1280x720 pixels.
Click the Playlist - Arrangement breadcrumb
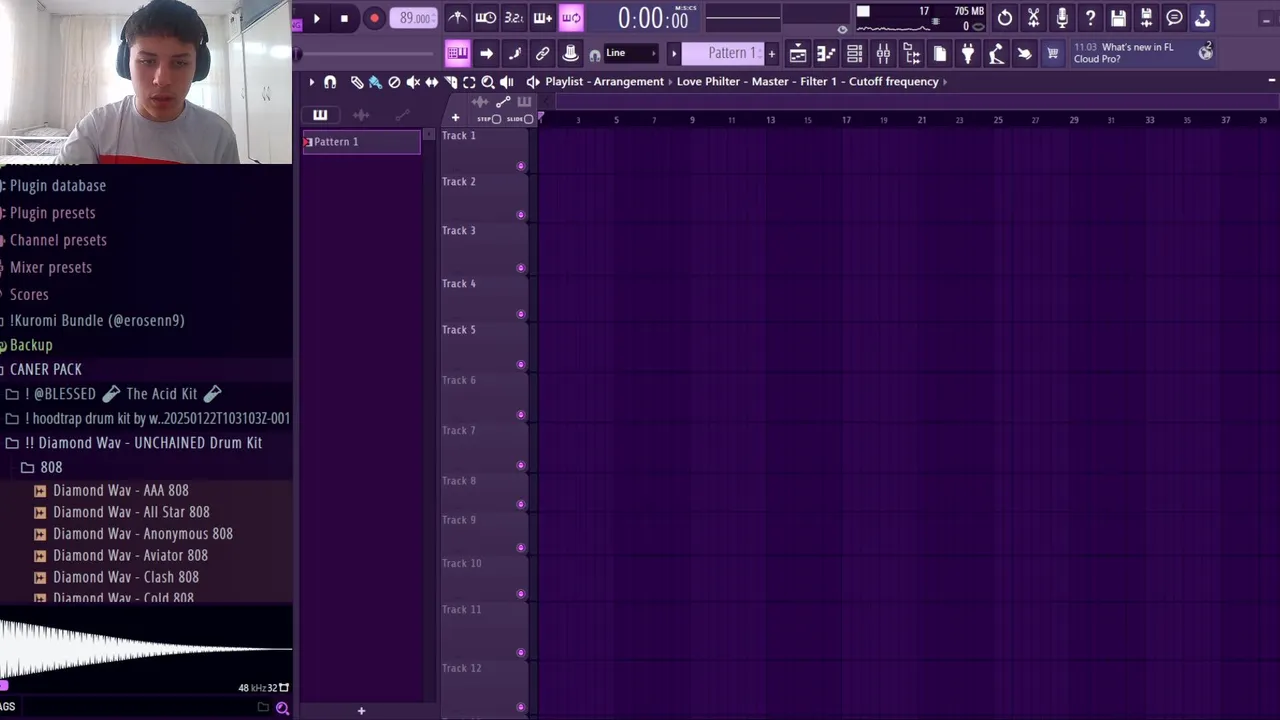coord(604,82)
